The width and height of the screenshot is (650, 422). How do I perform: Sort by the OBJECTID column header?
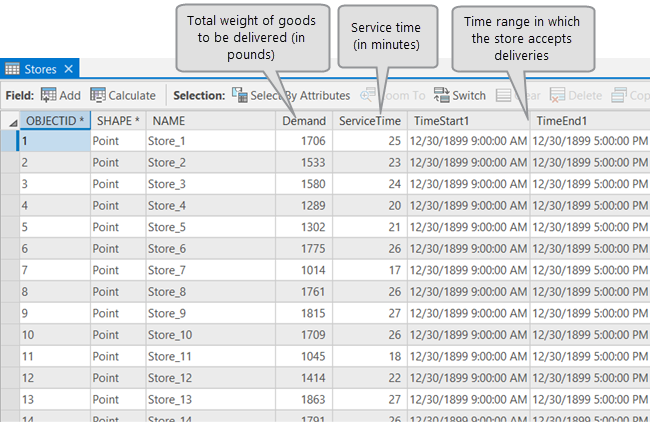tap(55, 120)
